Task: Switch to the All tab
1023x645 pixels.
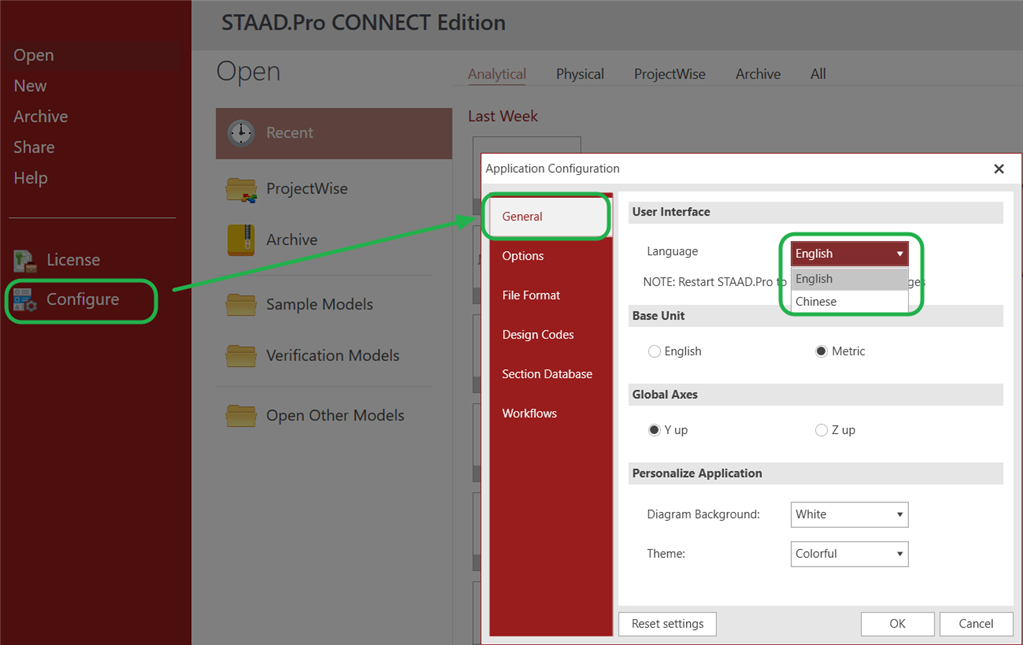Action: 818,74
